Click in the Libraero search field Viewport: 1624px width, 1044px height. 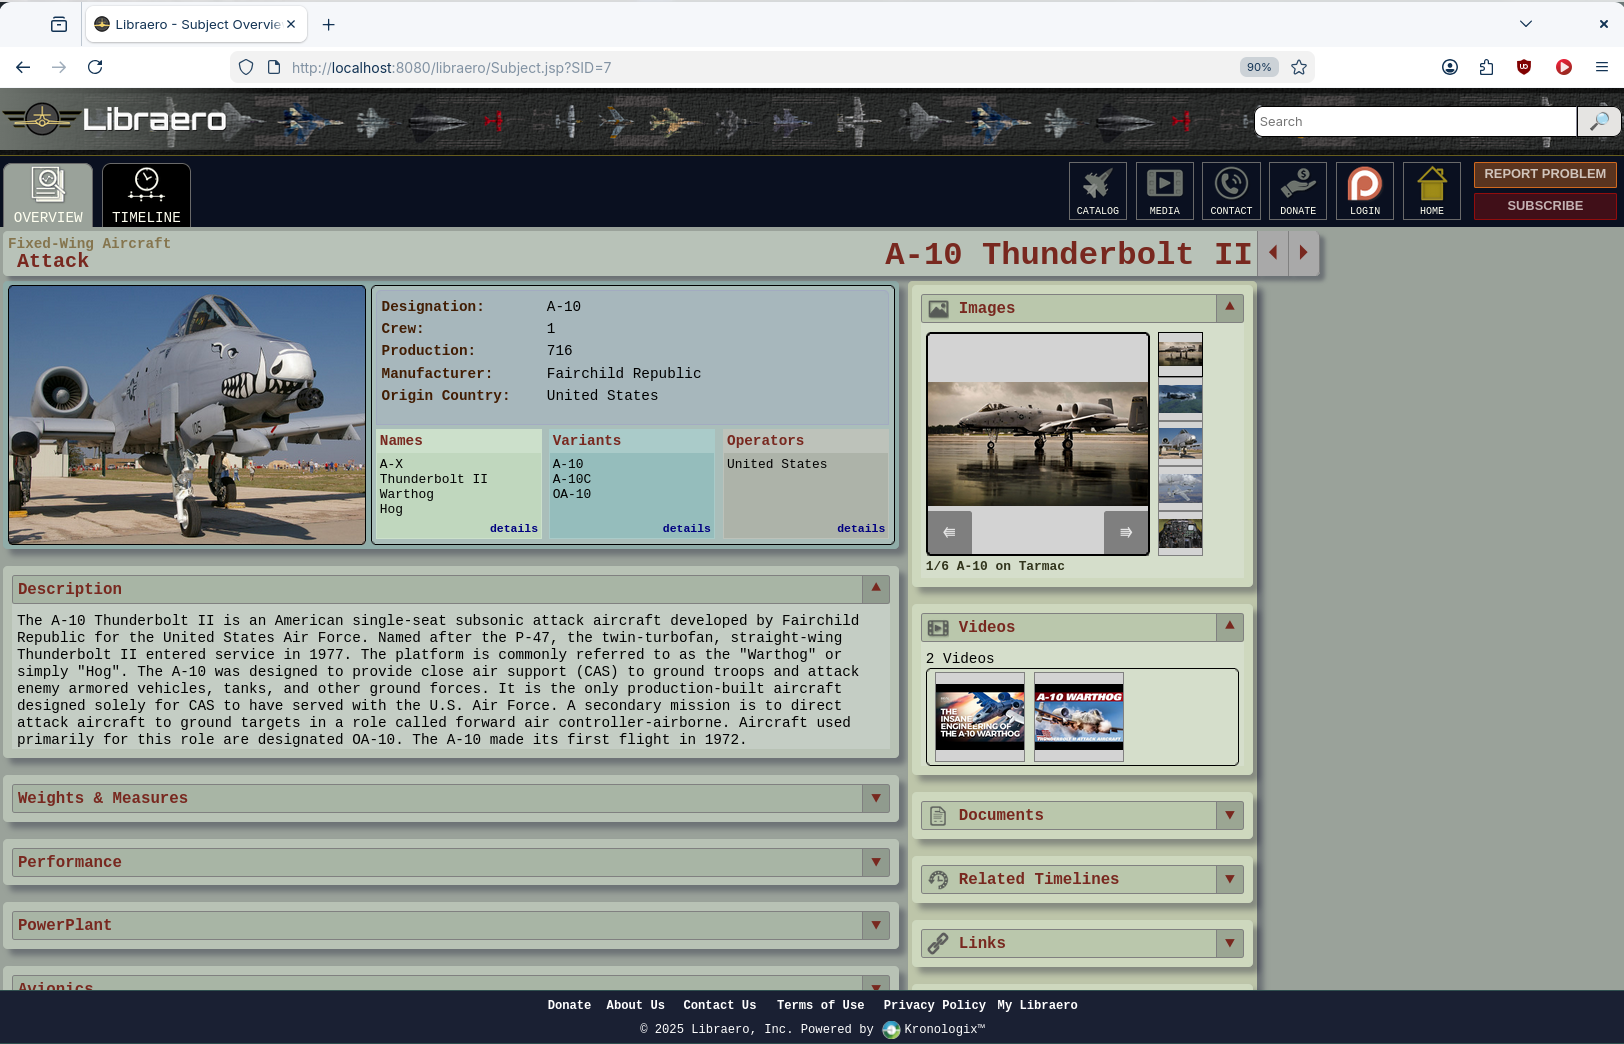point(1414,121)
